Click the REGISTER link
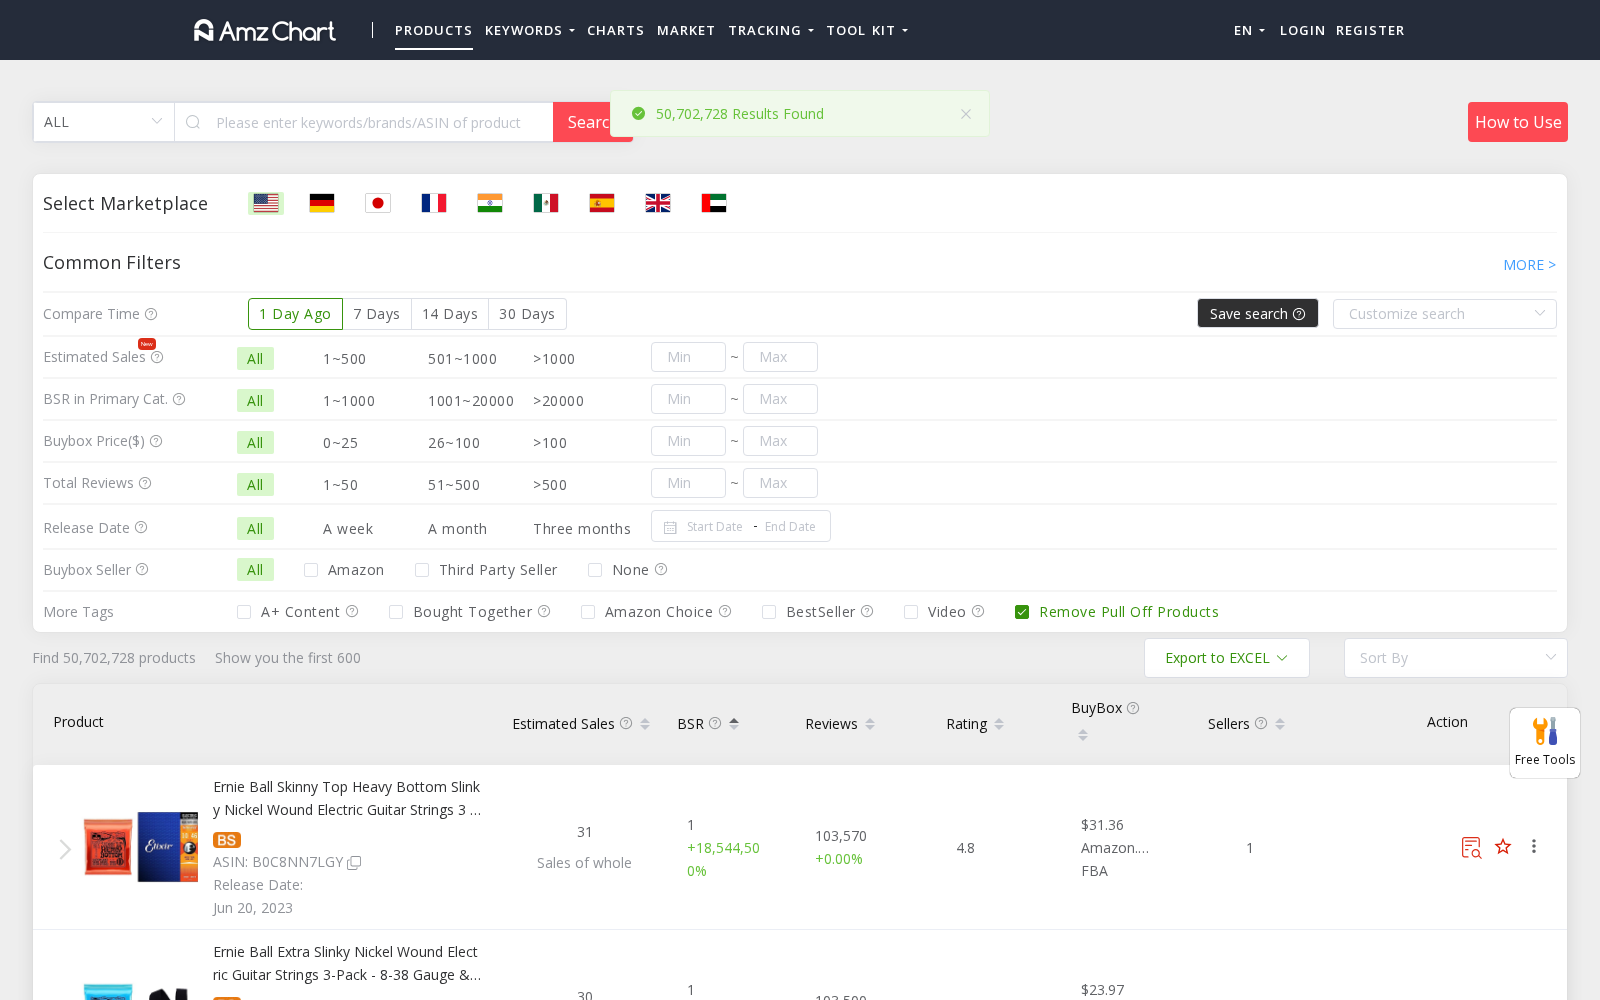 point(1370,31)
